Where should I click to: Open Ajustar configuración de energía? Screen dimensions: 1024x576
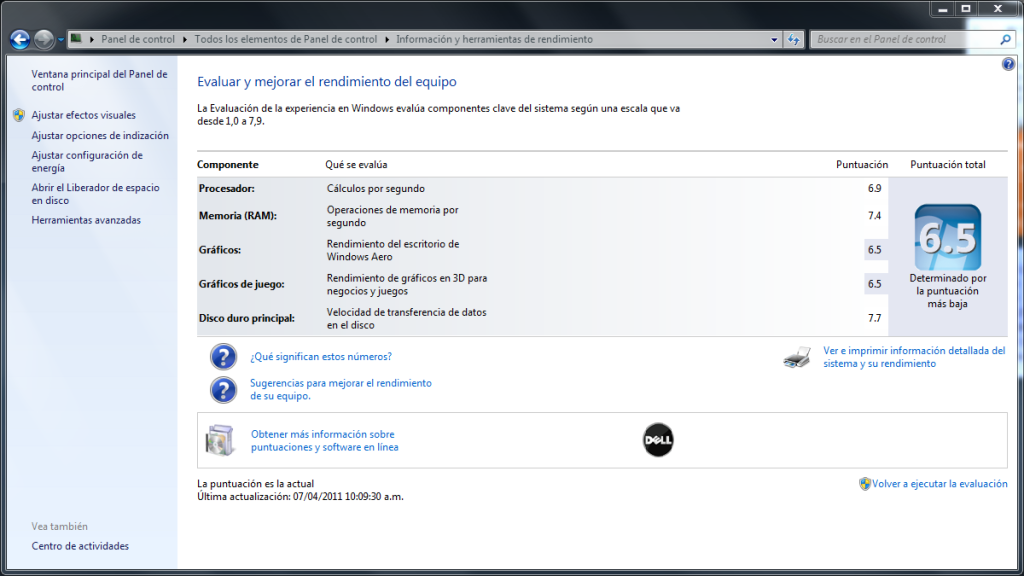point(87,161)
